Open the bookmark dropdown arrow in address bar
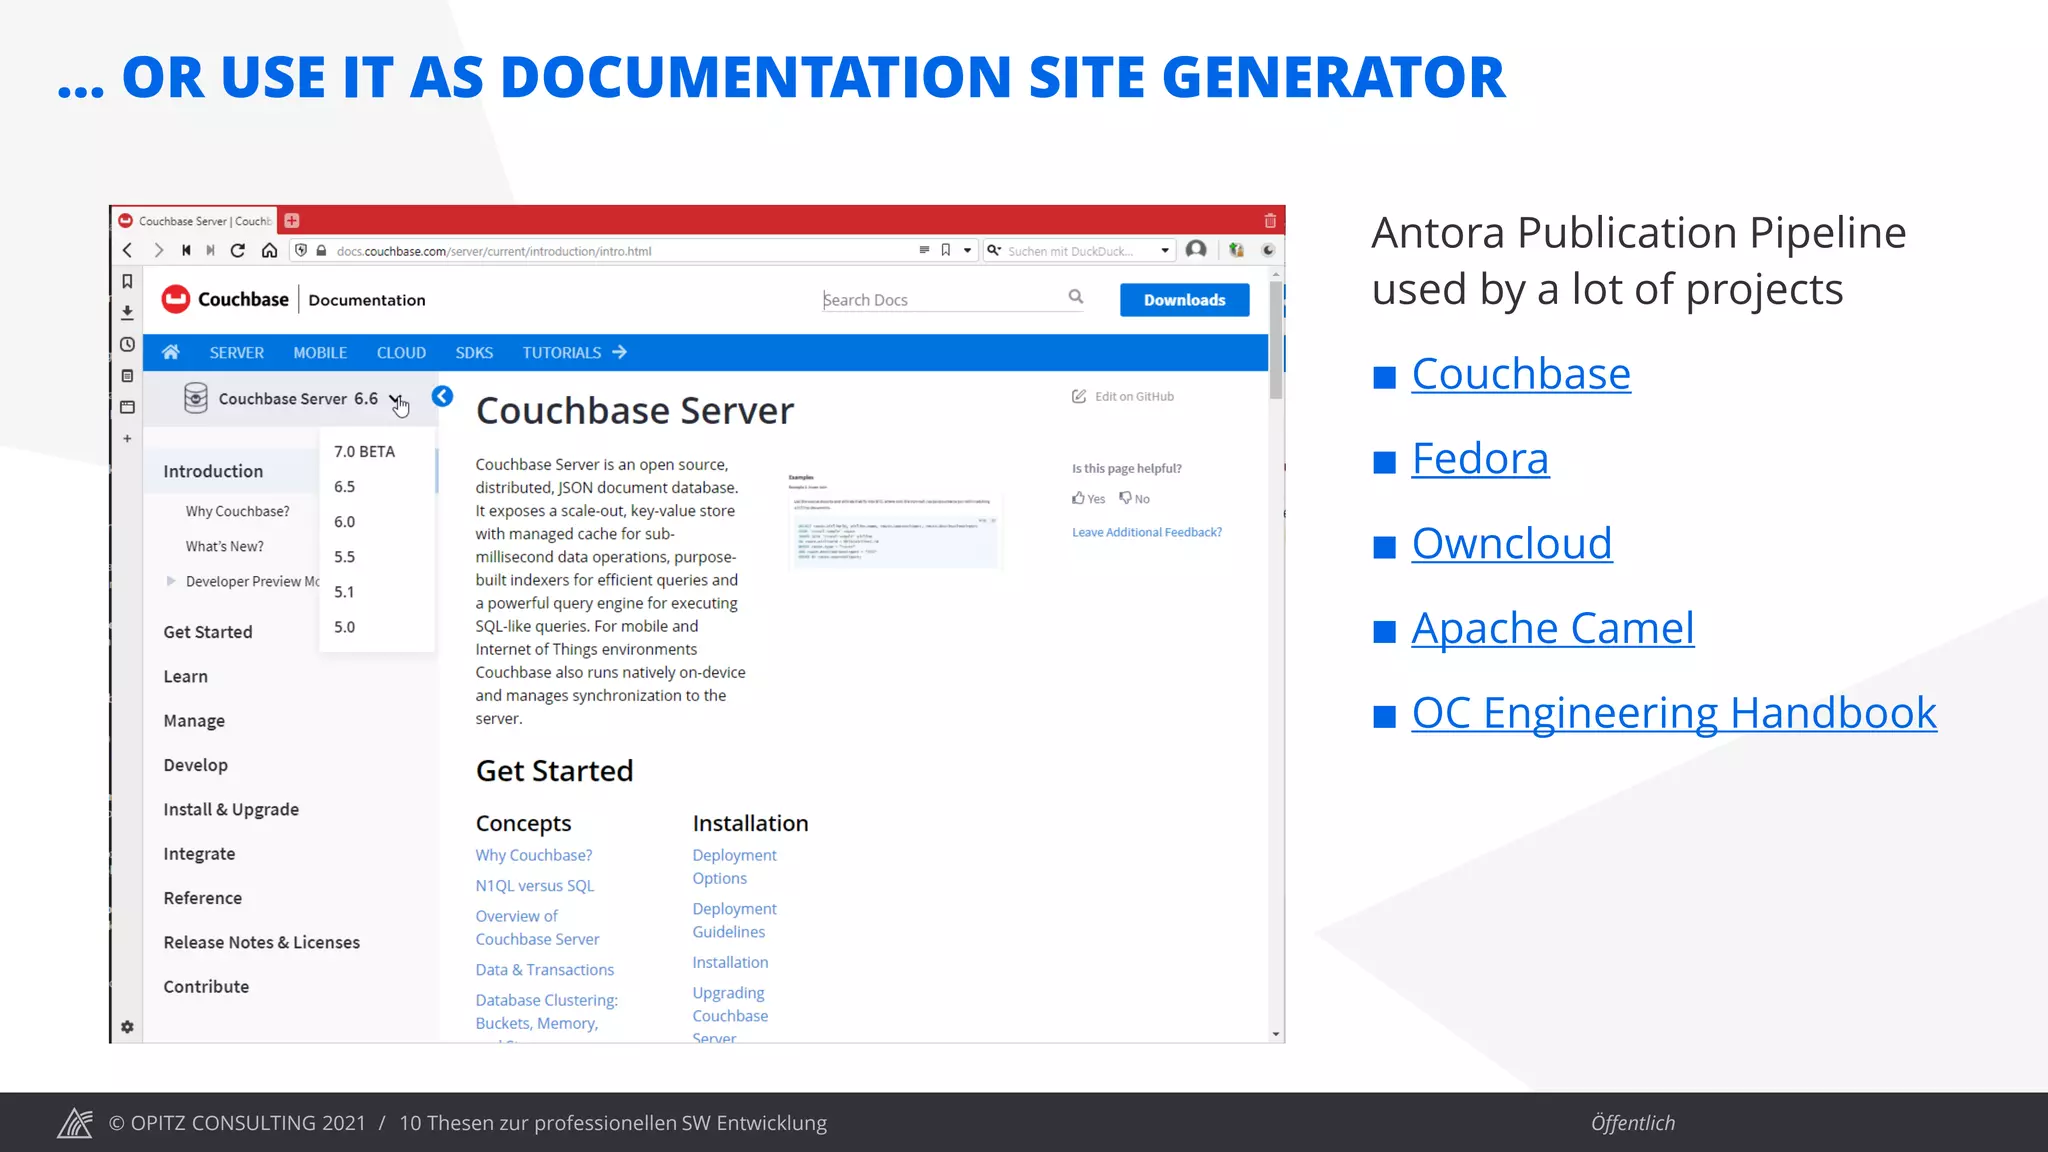2048x1152 pixels. 967,250
